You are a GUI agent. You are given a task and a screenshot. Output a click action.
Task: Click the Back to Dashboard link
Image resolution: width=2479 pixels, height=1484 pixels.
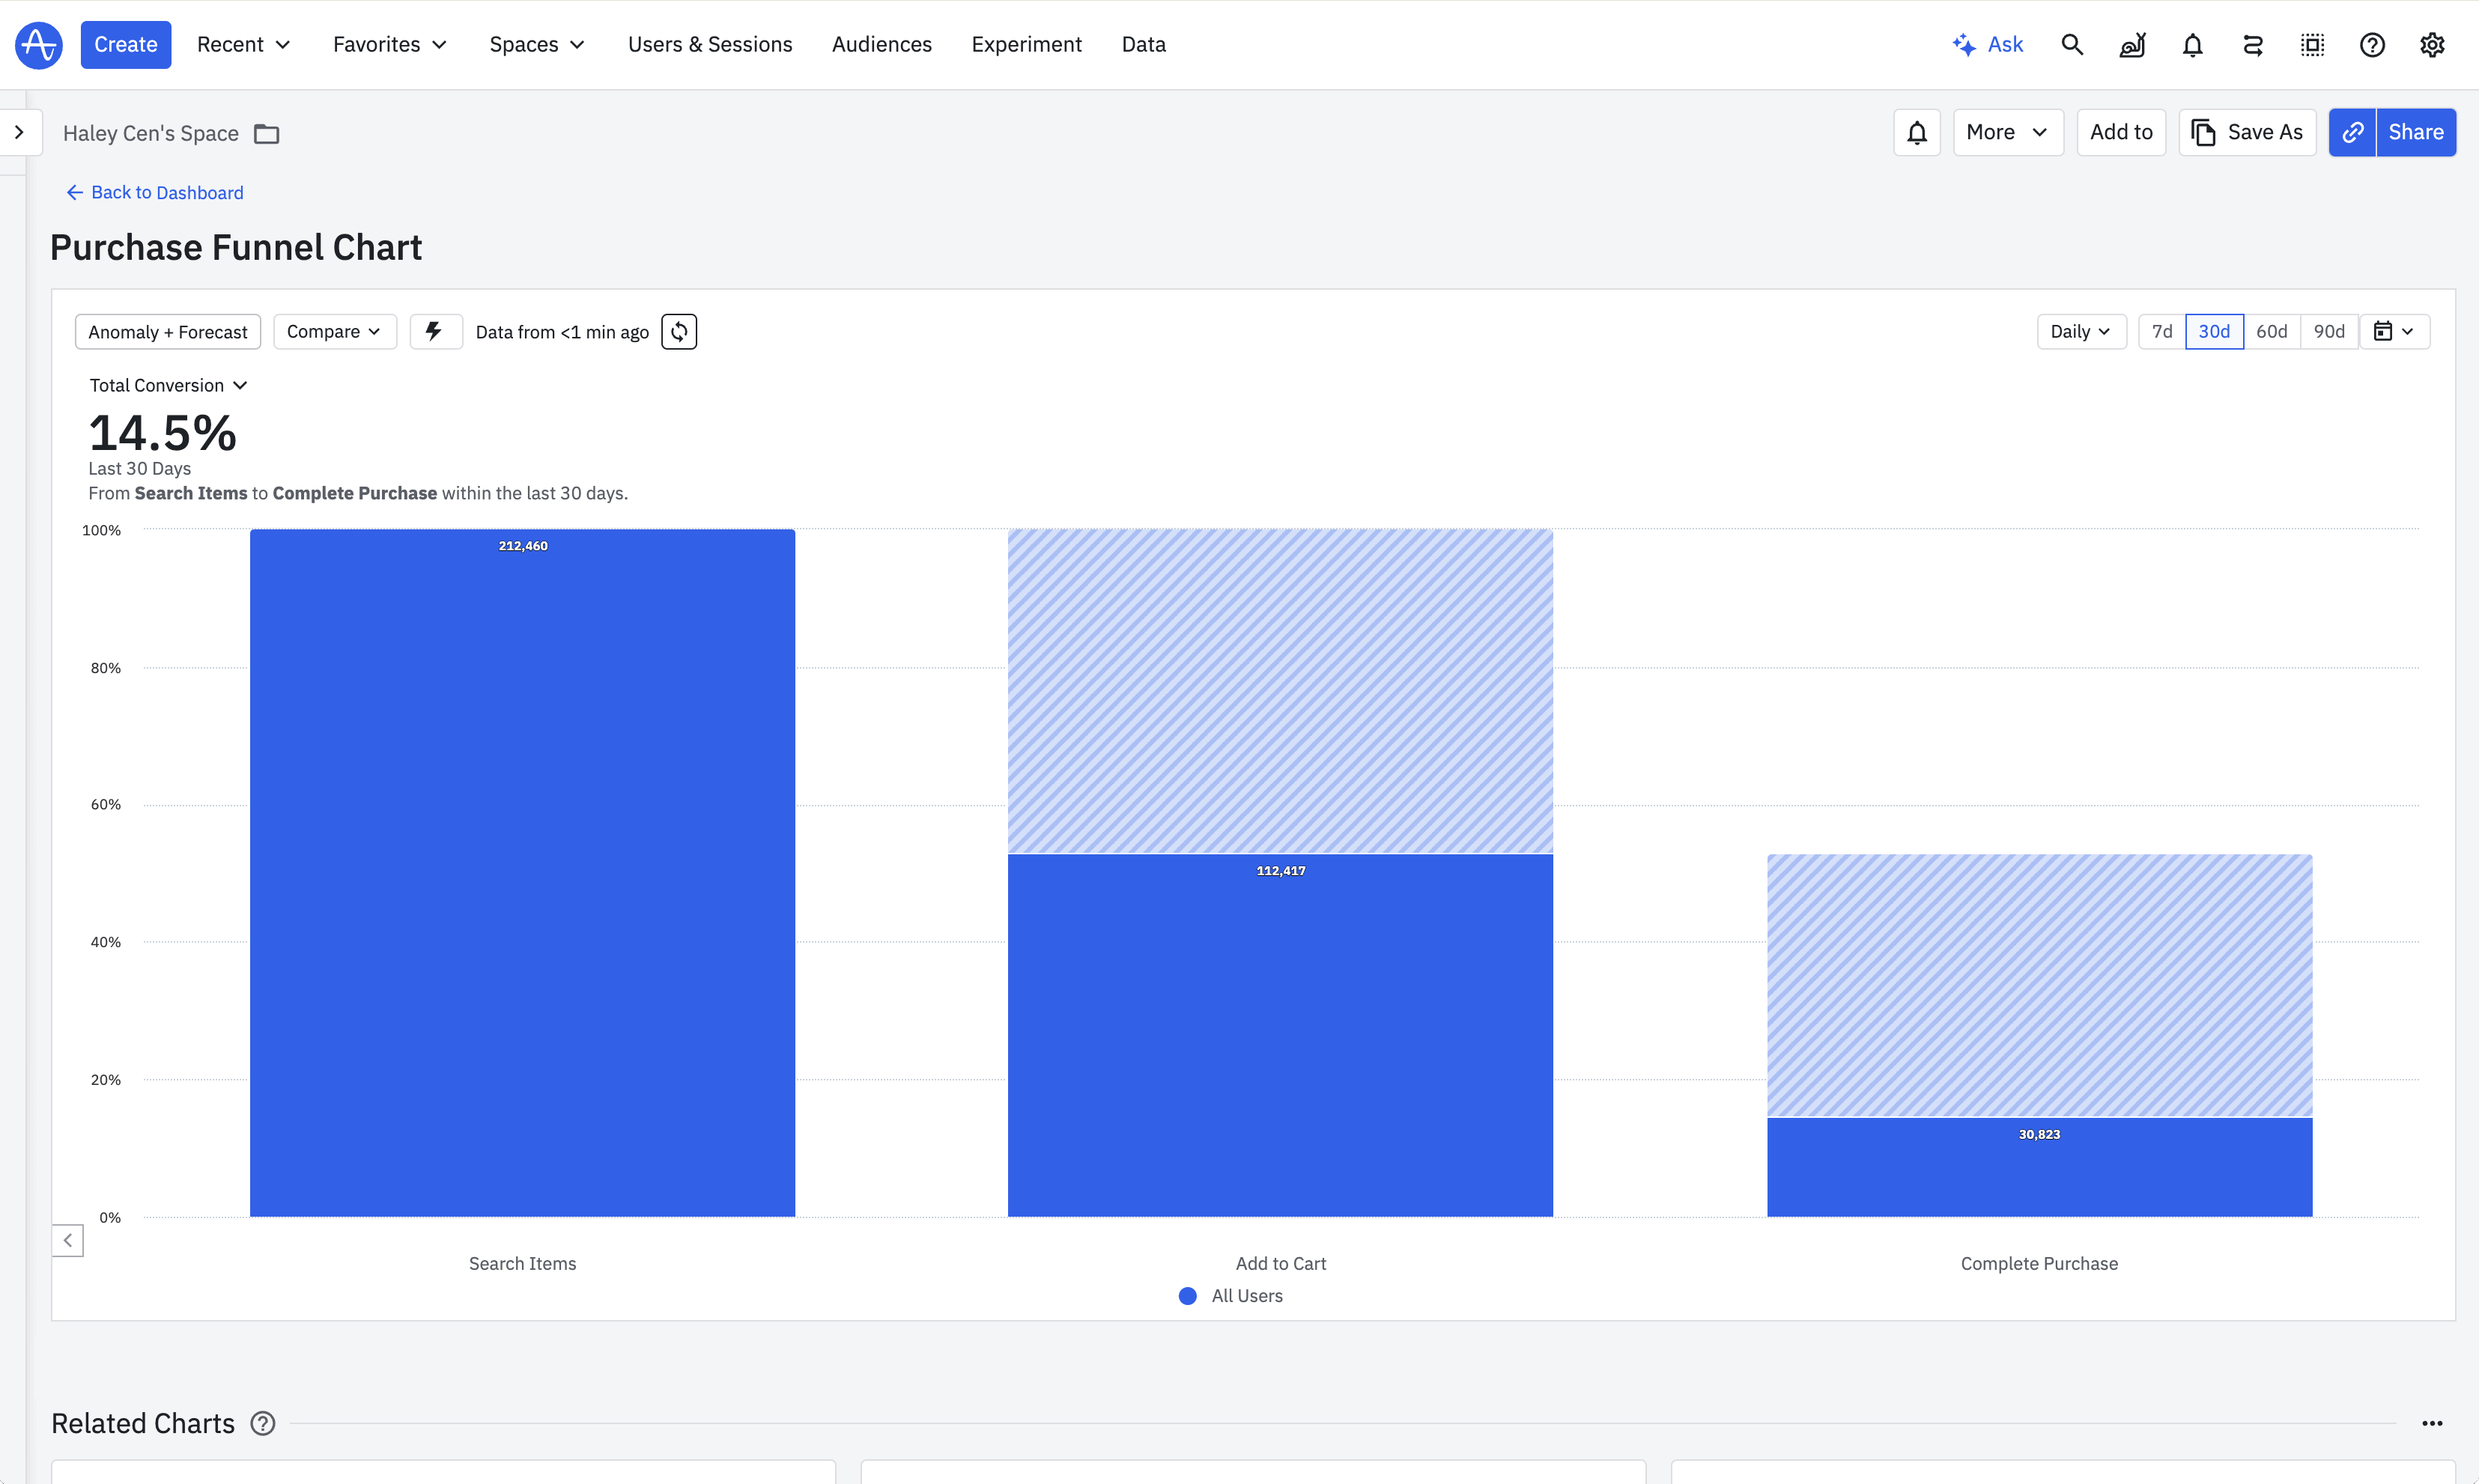click(155, 193)
